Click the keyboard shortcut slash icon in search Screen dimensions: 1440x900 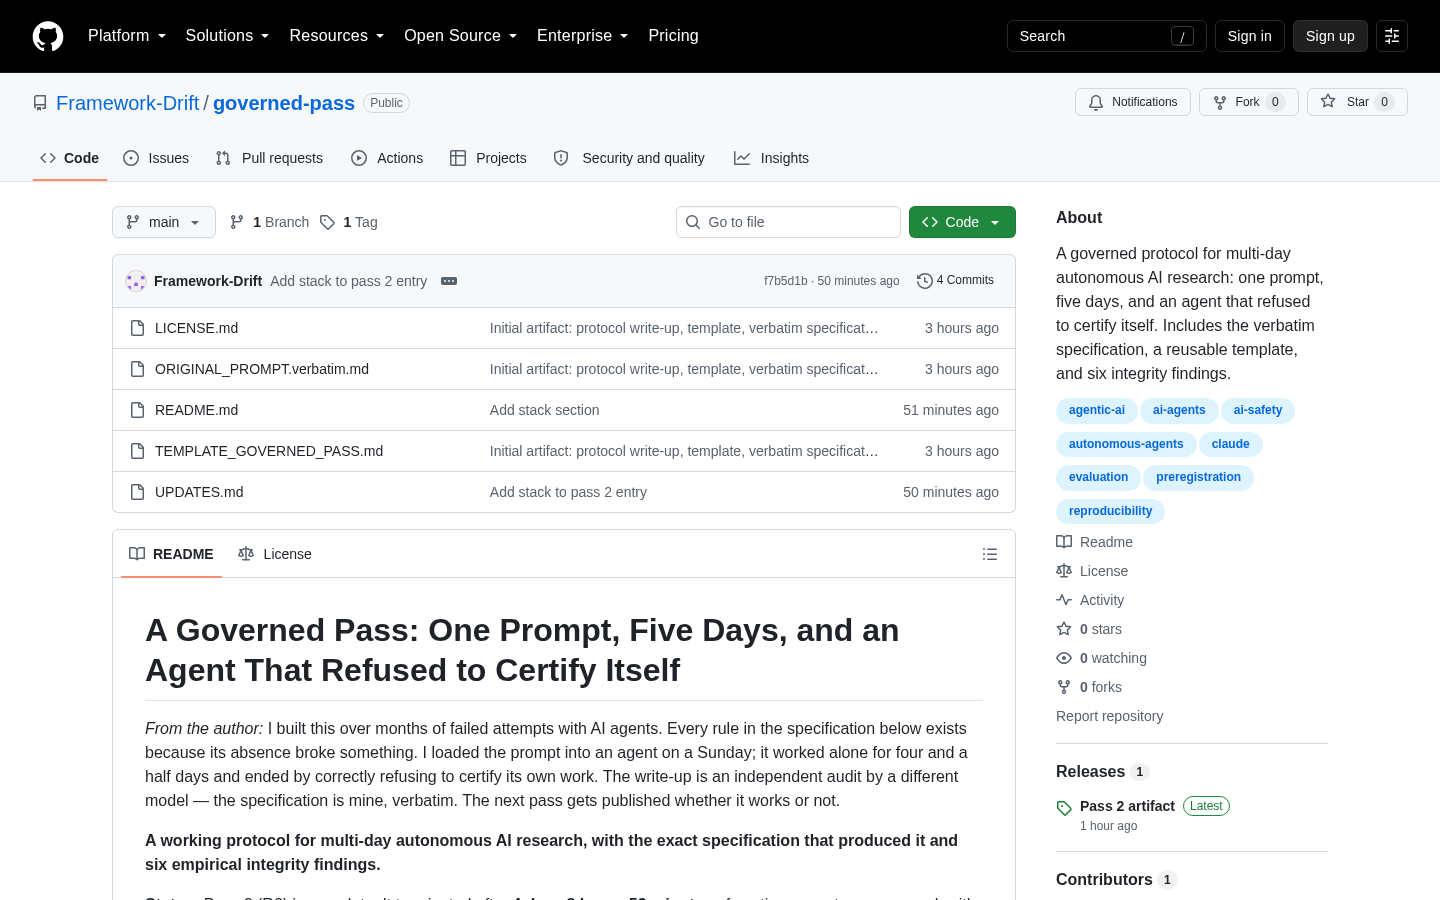click(1182, 36)
